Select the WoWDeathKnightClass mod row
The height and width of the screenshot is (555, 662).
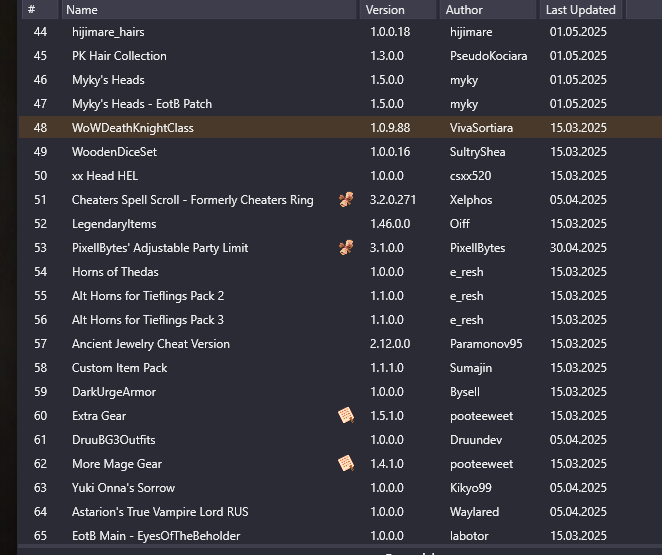(340, 127)
